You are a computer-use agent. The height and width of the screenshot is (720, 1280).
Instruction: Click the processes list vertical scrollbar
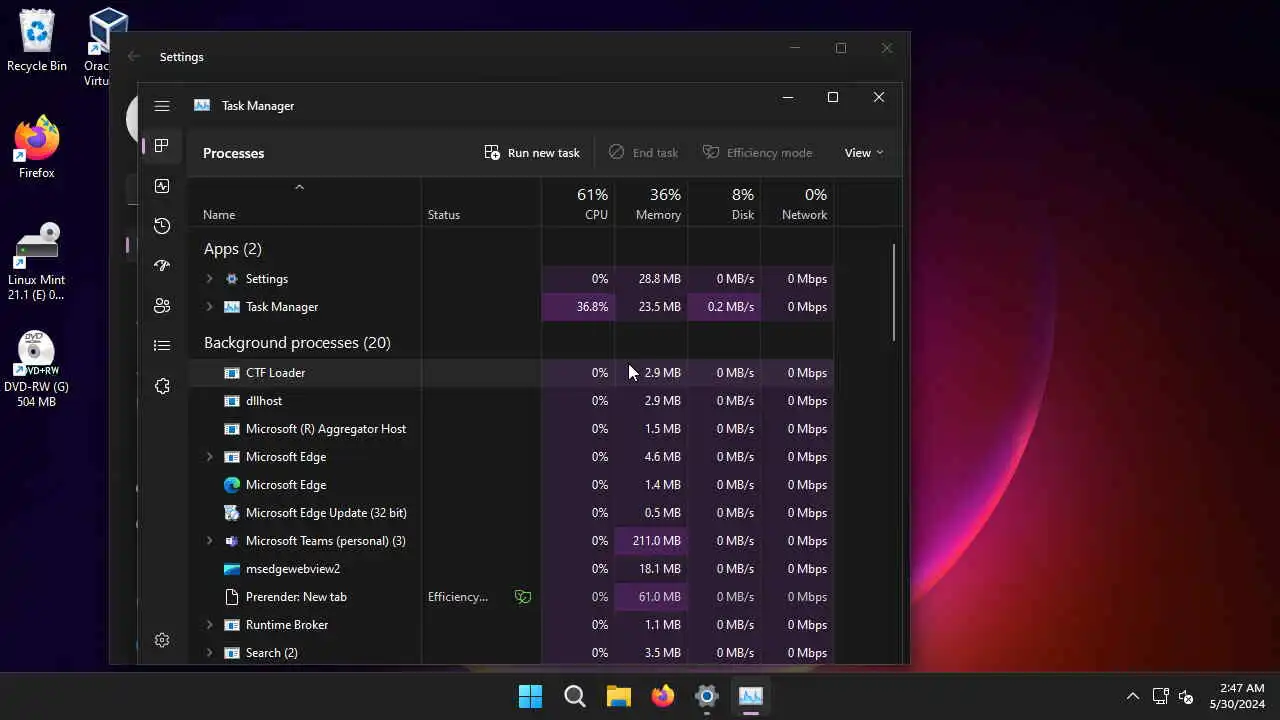[x=894, y=293]
